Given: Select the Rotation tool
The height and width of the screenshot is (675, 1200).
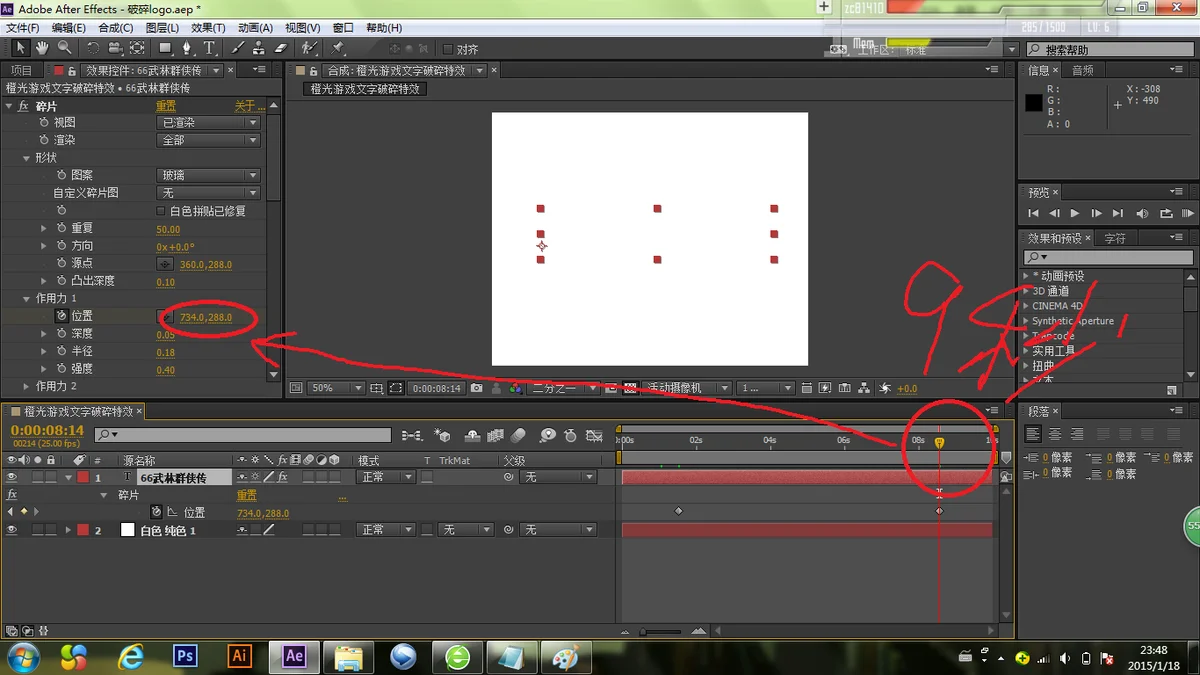Looking at the screenshot, I should click(92, 48).
